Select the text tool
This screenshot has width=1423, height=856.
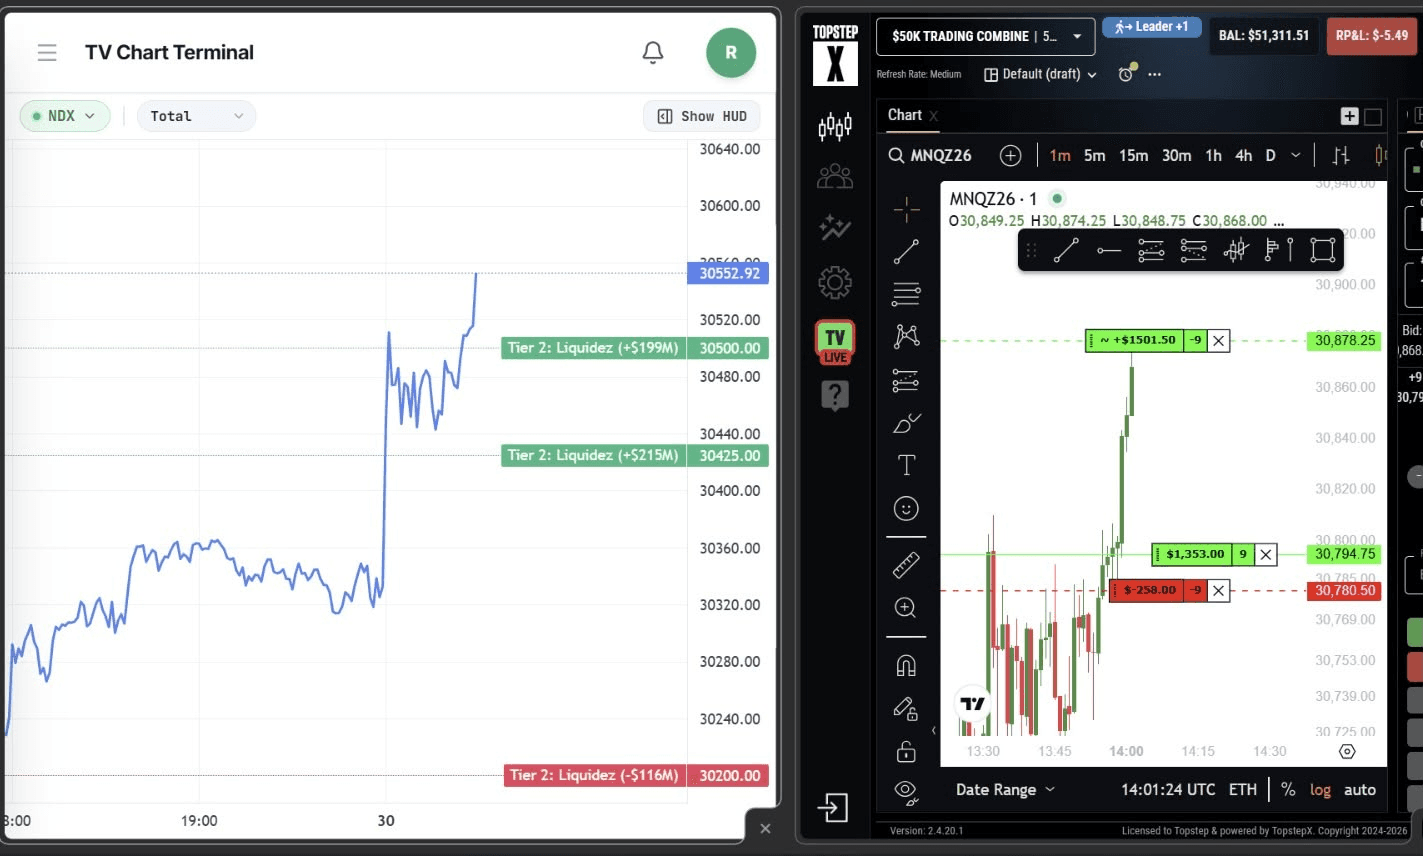point(906,465)
